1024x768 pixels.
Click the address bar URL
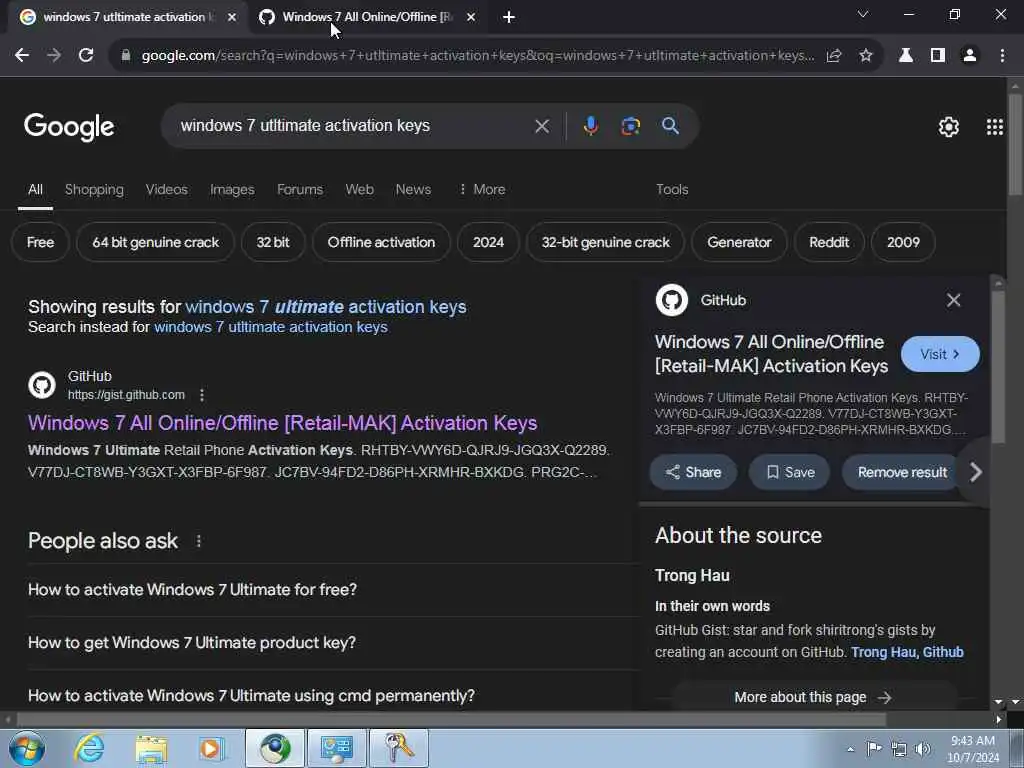(478, 56)
